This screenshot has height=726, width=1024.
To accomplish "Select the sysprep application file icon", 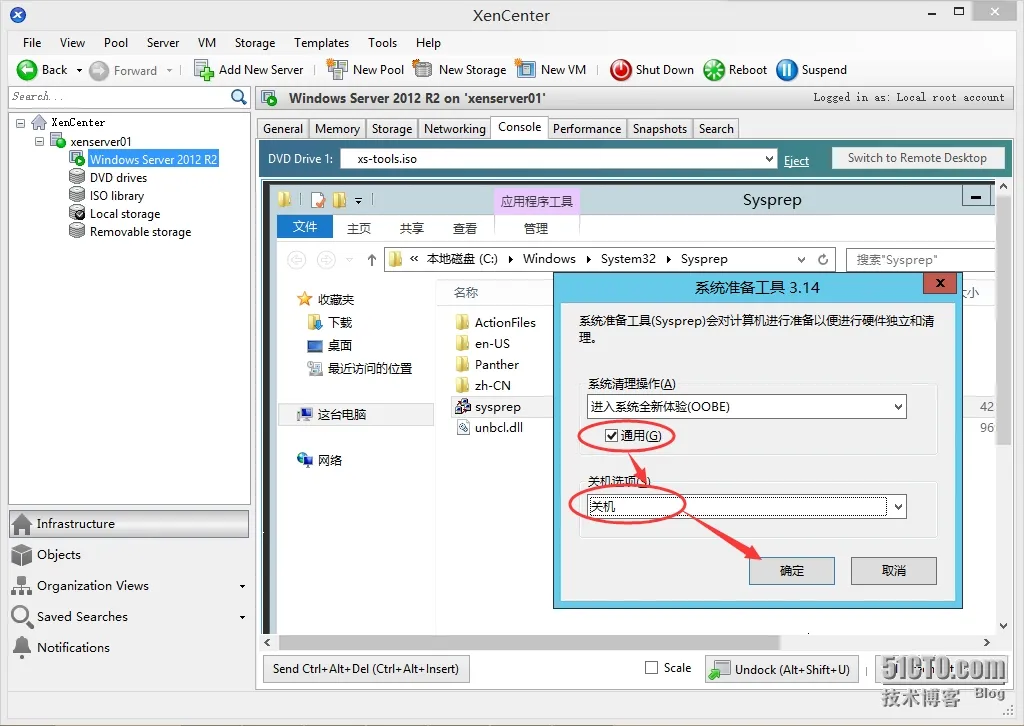I will point(463,406).
